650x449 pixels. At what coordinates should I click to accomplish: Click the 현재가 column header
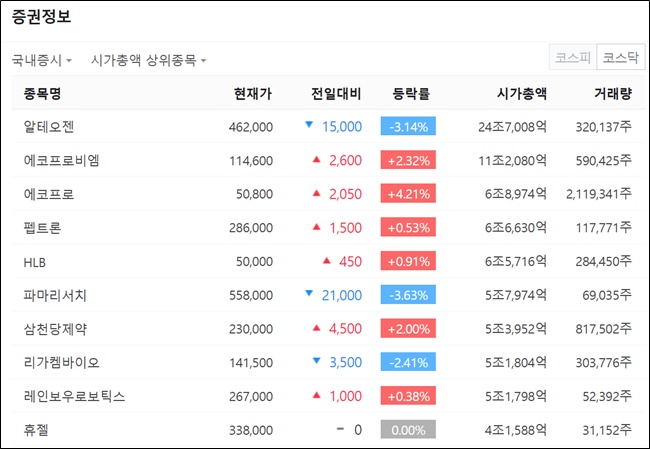(x=253, y=94)
